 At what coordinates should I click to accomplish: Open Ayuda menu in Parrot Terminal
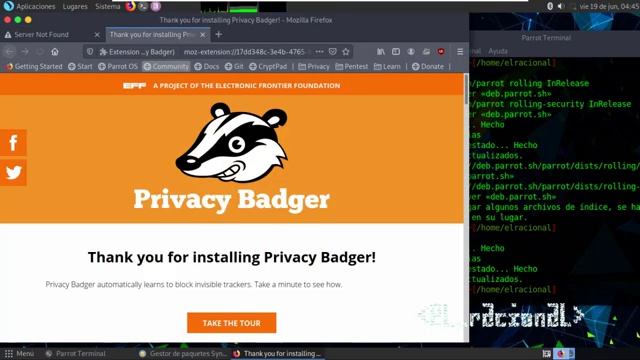coord(498,51)
